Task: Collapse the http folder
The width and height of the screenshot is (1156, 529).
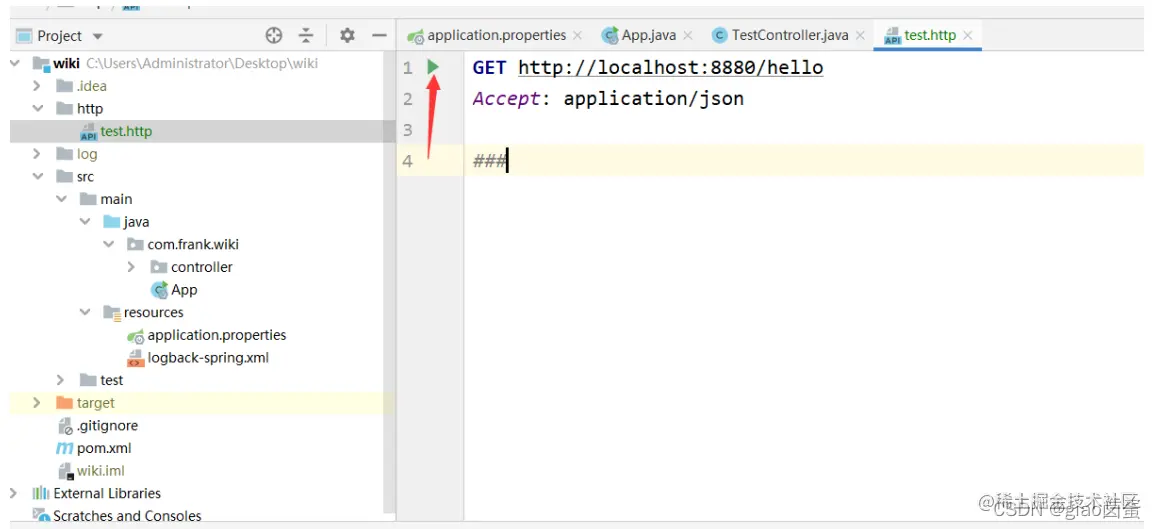Action: pyautogui.click(x=38, y=109)
